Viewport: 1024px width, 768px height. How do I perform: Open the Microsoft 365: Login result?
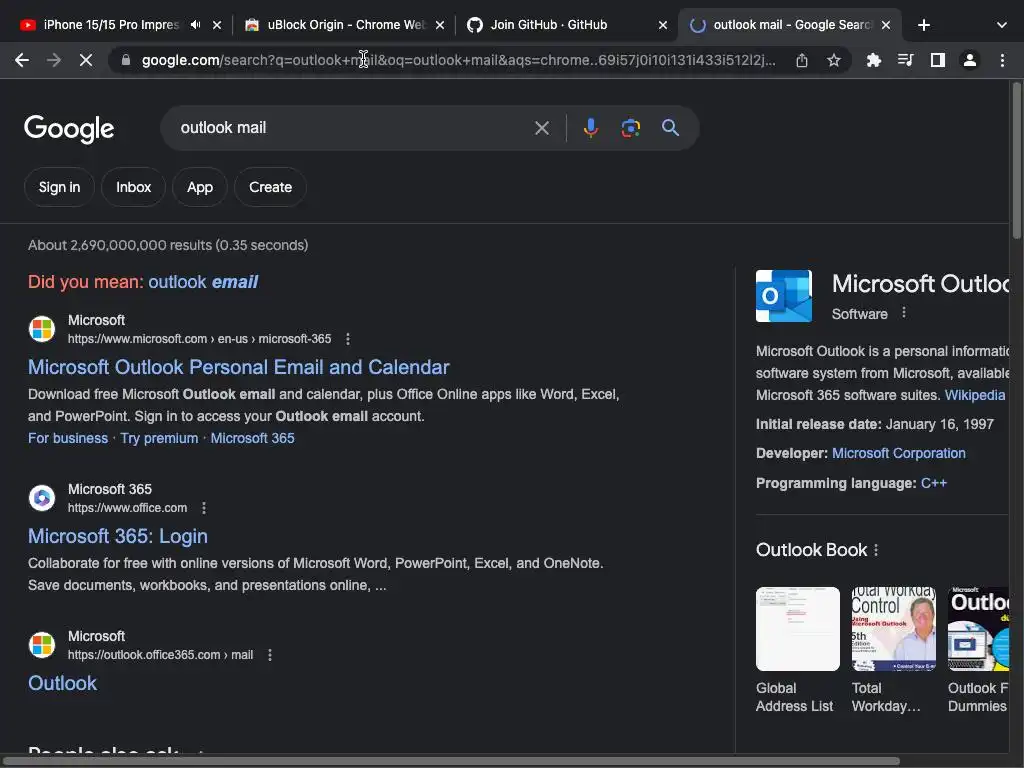click(118, 536)
